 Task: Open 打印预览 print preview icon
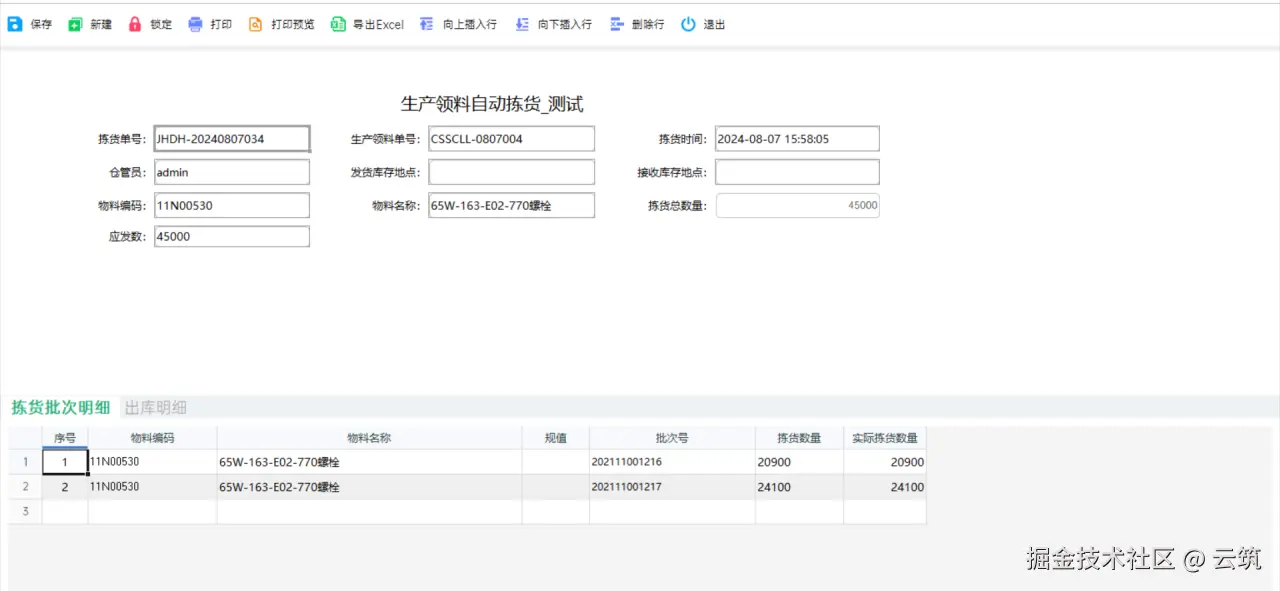pyautogui.click(x=255, y=25)
